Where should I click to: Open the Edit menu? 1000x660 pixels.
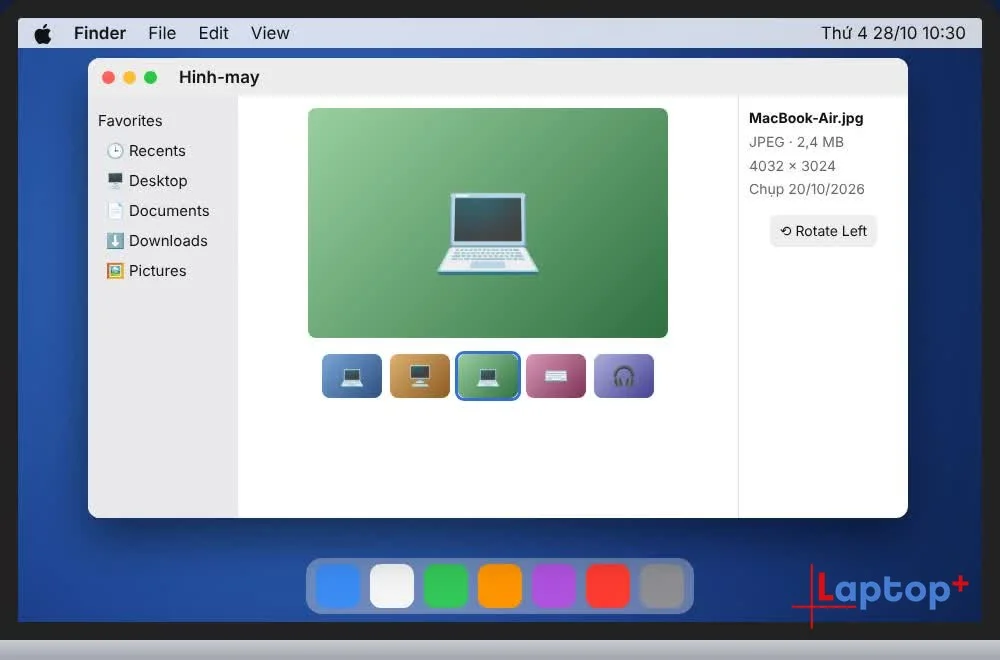[x=213, y=33]
